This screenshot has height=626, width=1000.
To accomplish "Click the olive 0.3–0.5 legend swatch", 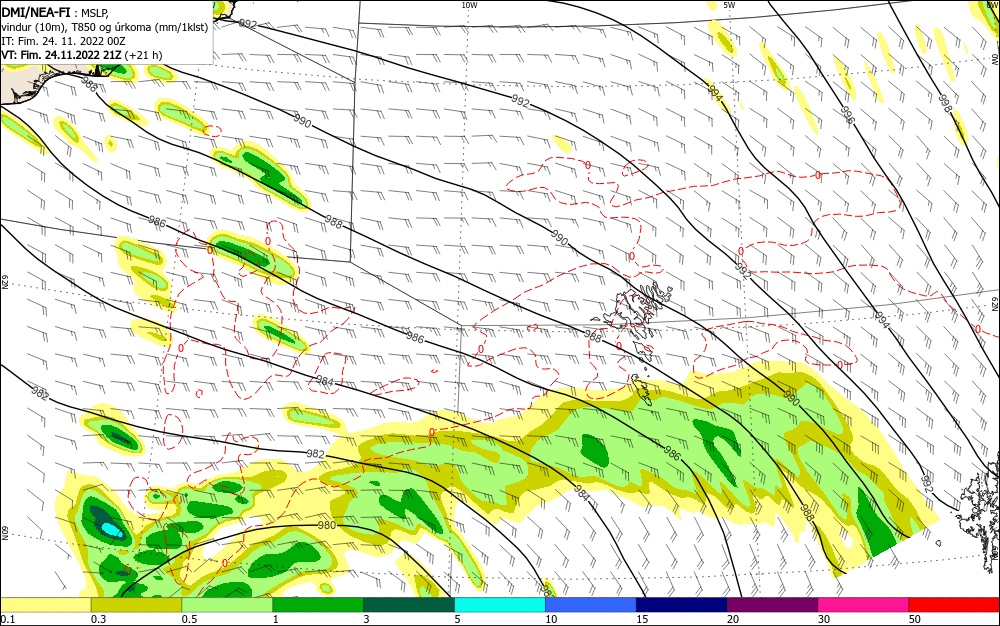I will point(136,605).
